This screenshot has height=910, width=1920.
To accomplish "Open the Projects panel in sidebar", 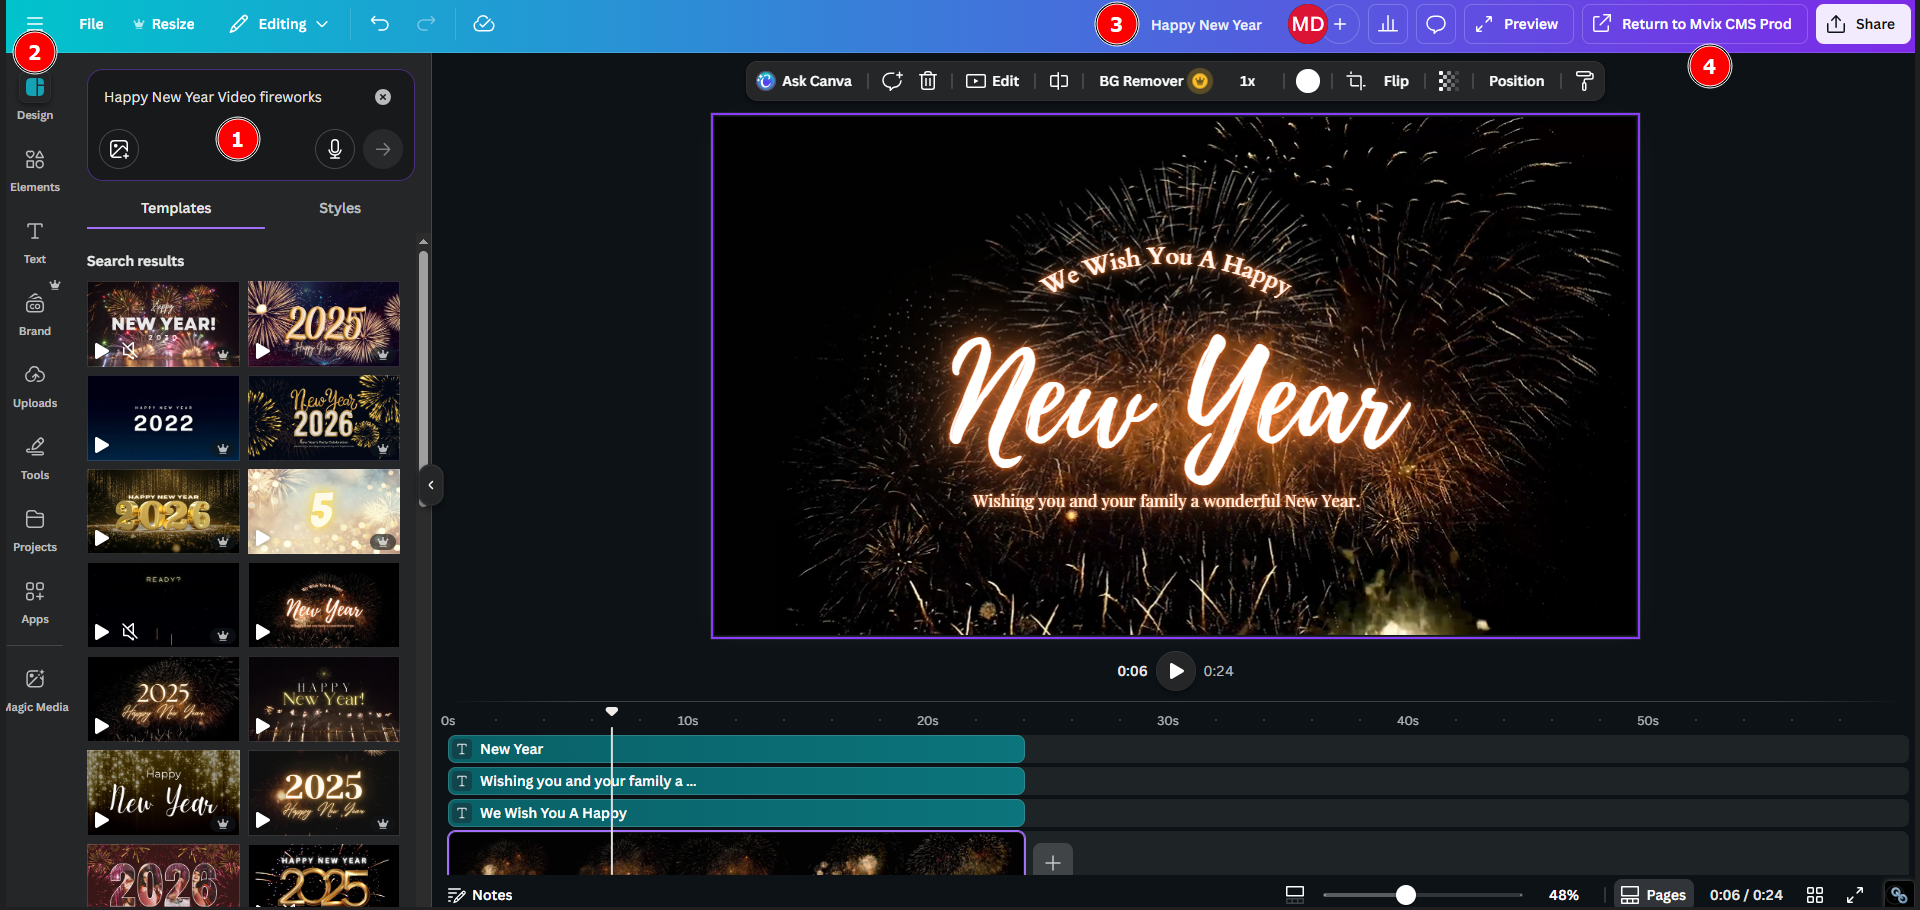I will click(x=35, y=530).
